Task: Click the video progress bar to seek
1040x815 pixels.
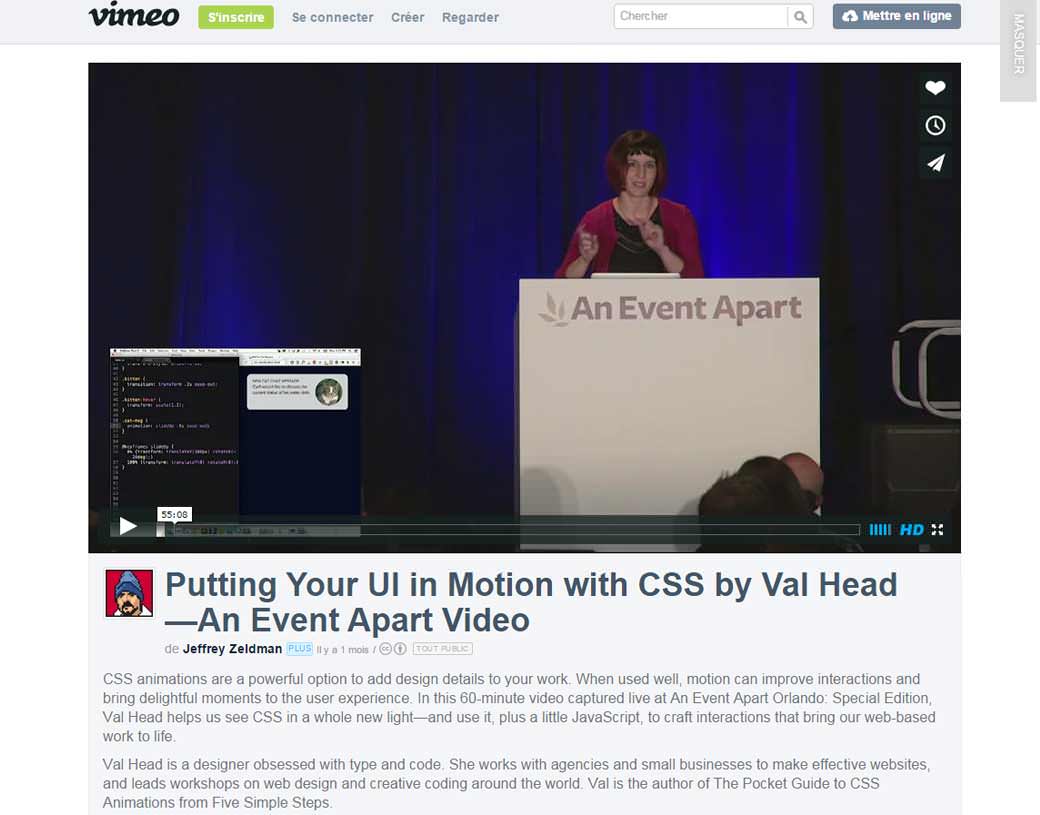Action: coord(500,529)
